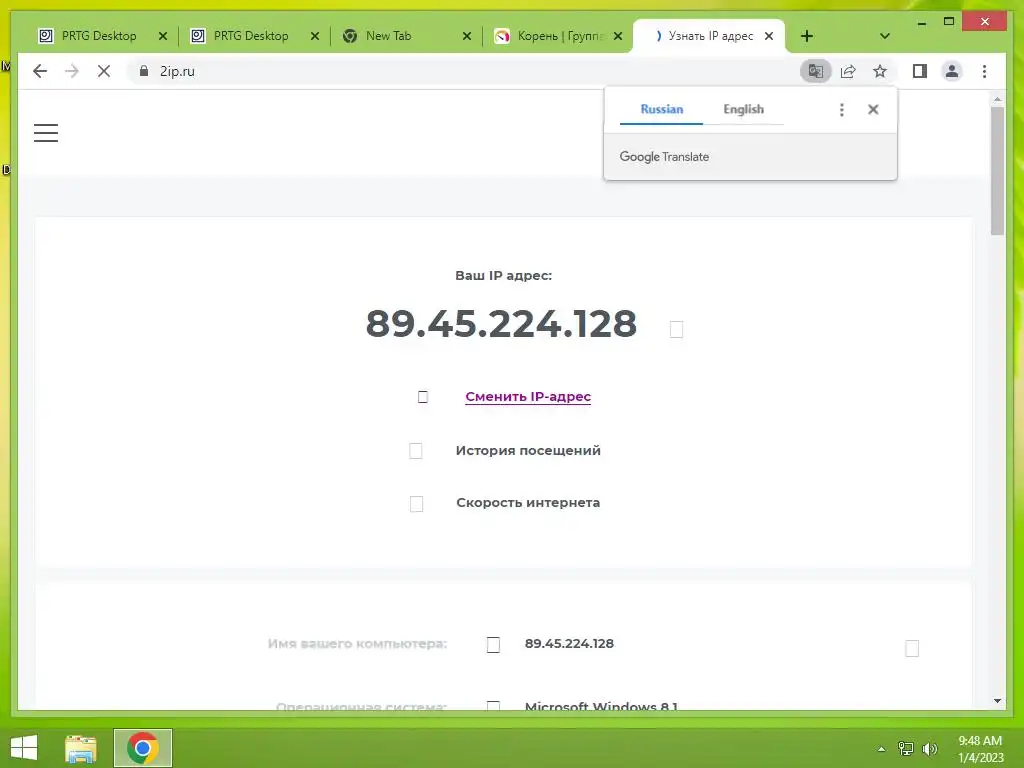Click the Google Translate label
The height and width of the screenshot is (768, 1024).
[x=664, y=157]
